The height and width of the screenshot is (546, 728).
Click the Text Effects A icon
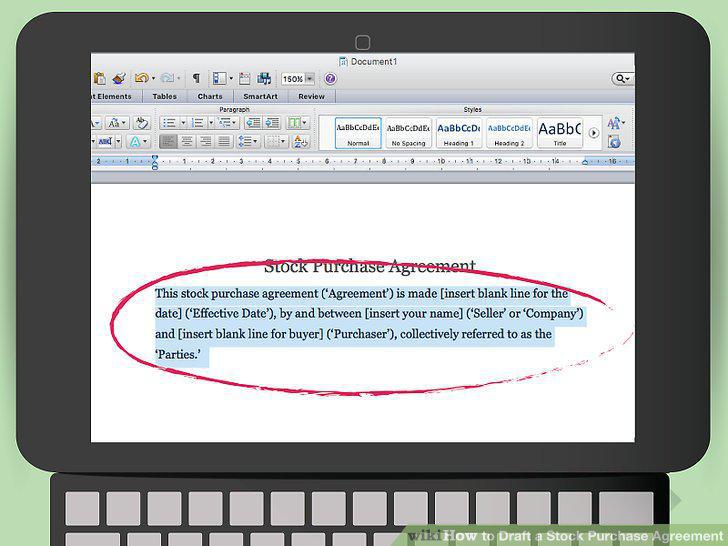click(135, 141)
